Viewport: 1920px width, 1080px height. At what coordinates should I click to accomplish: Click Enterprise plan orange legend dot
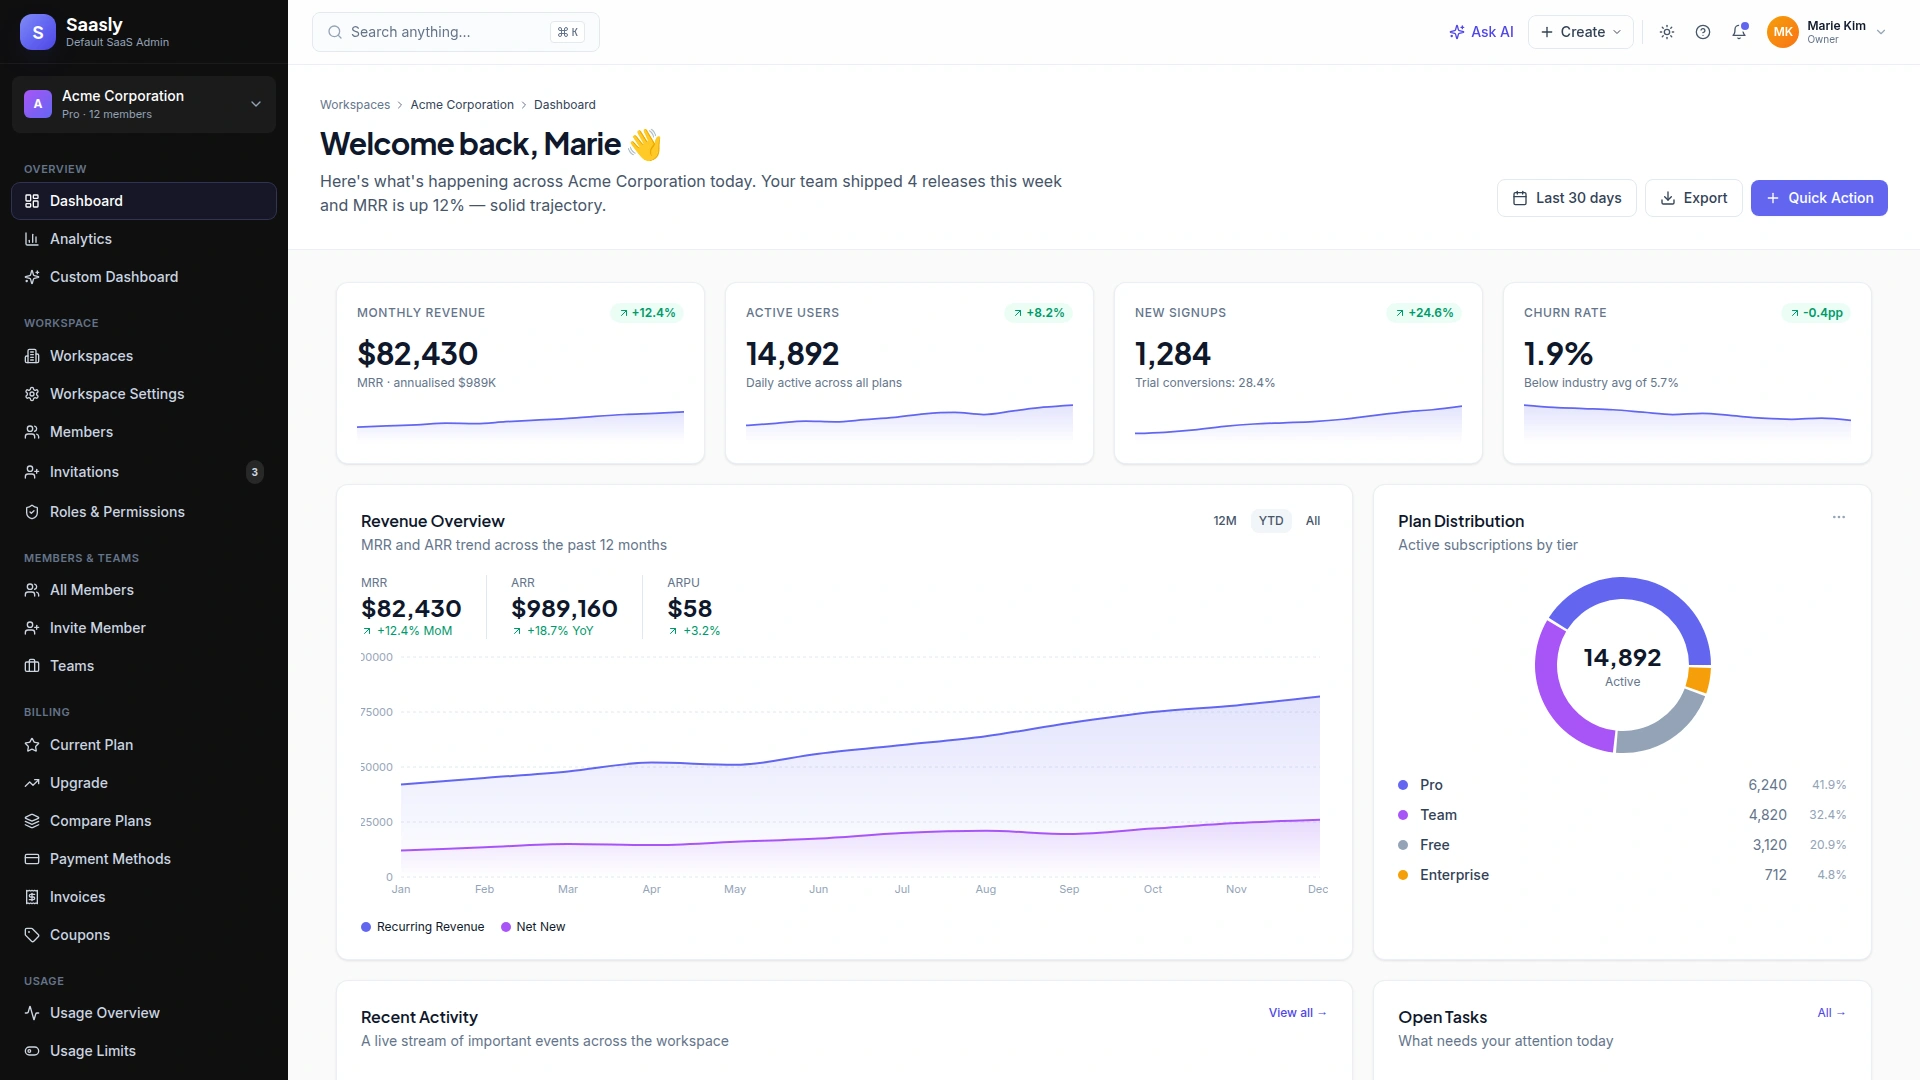pyautogui.click(x=1403, y=875)
